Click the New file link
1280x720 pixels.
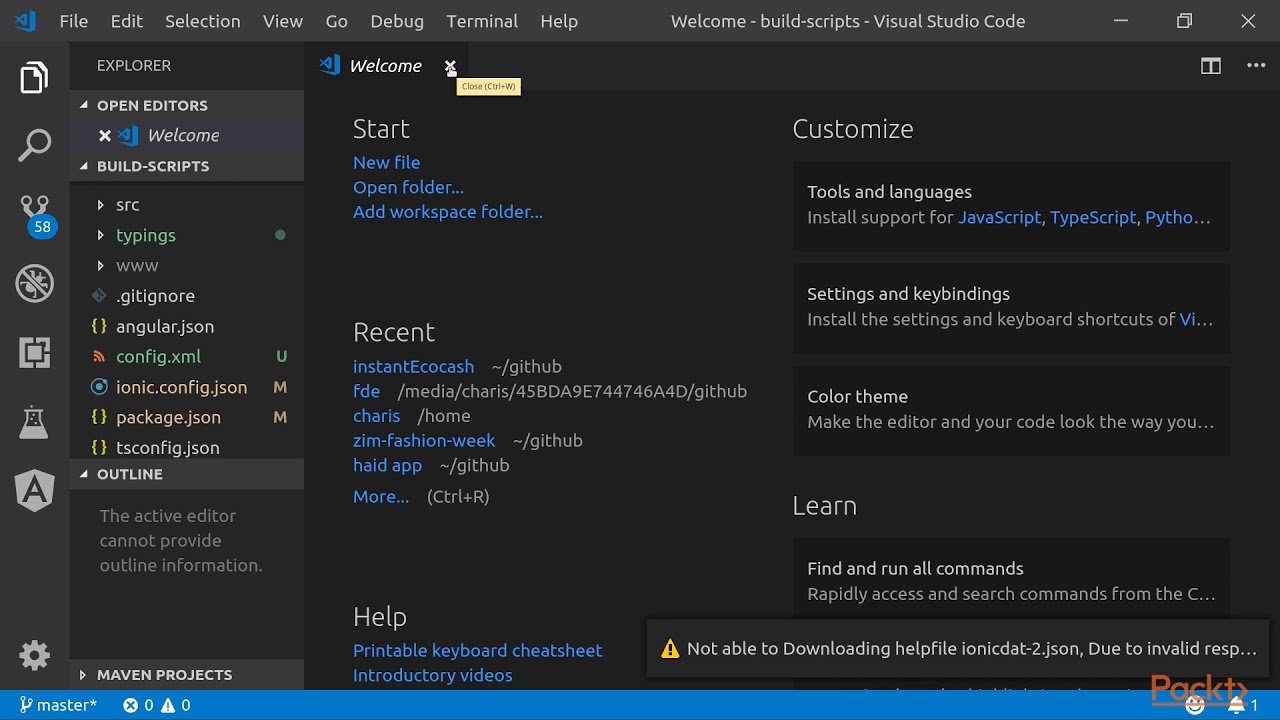click(386, 163)
